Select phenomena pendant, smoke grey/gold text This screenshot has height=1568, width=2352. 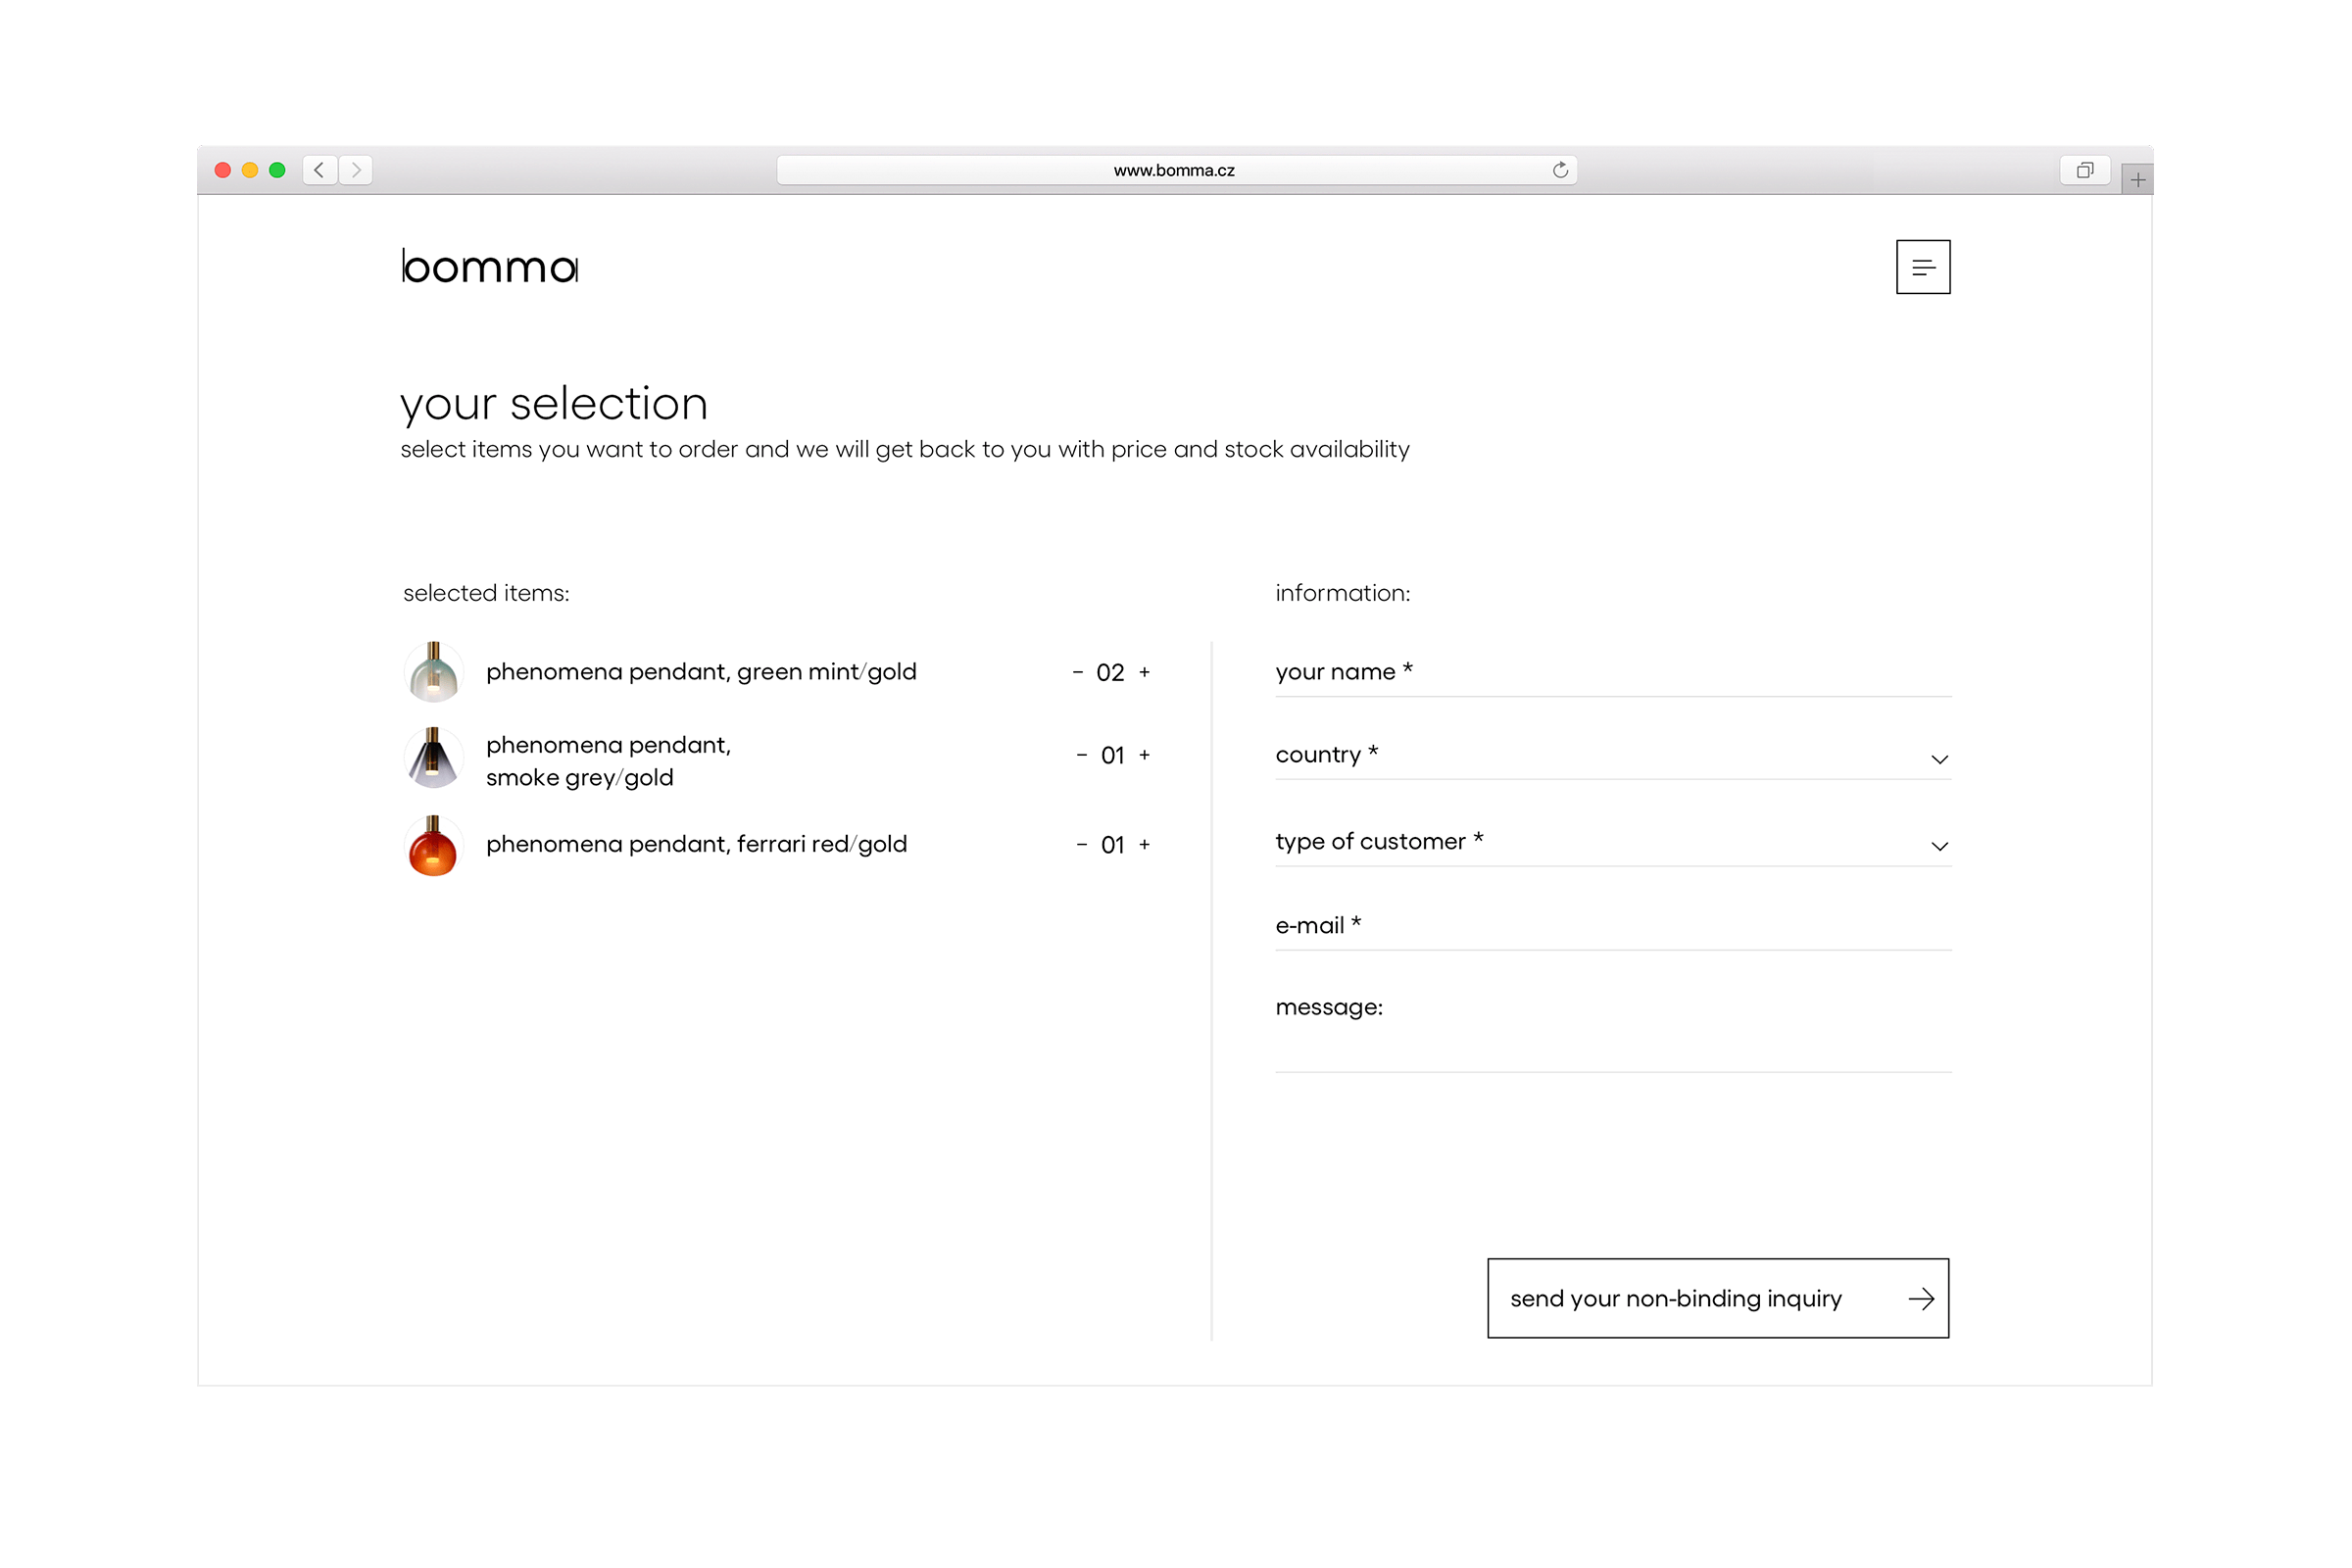click(609, 761)
